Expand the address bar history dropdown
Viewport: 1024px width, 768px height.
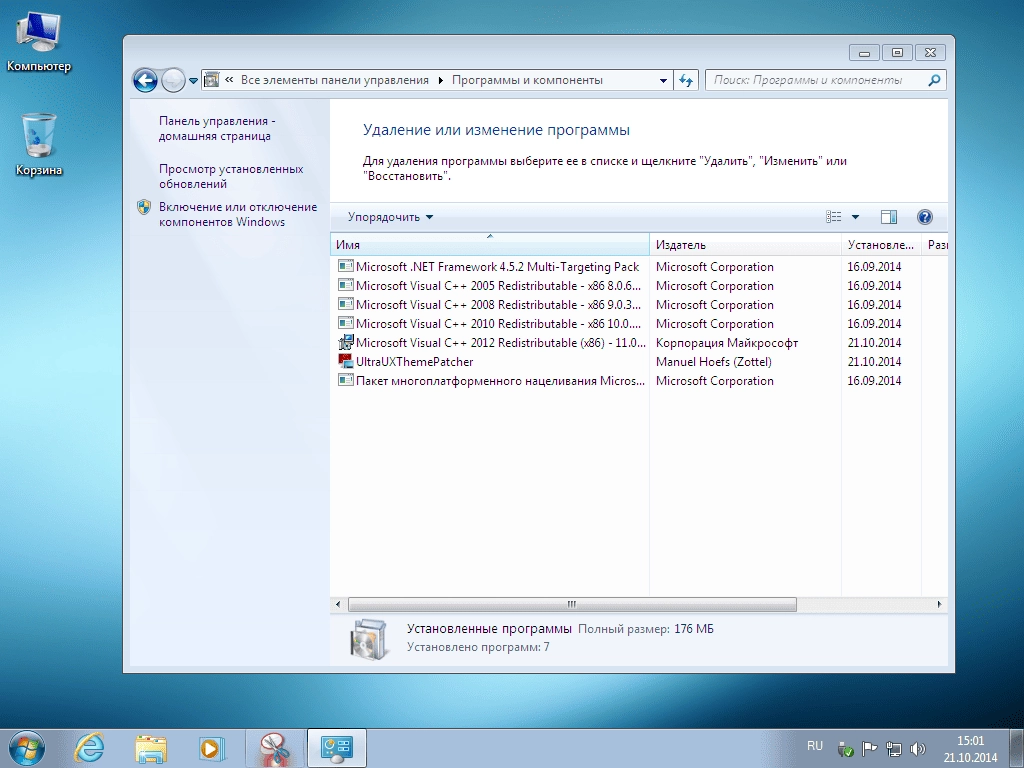click(x=663, y=80)
